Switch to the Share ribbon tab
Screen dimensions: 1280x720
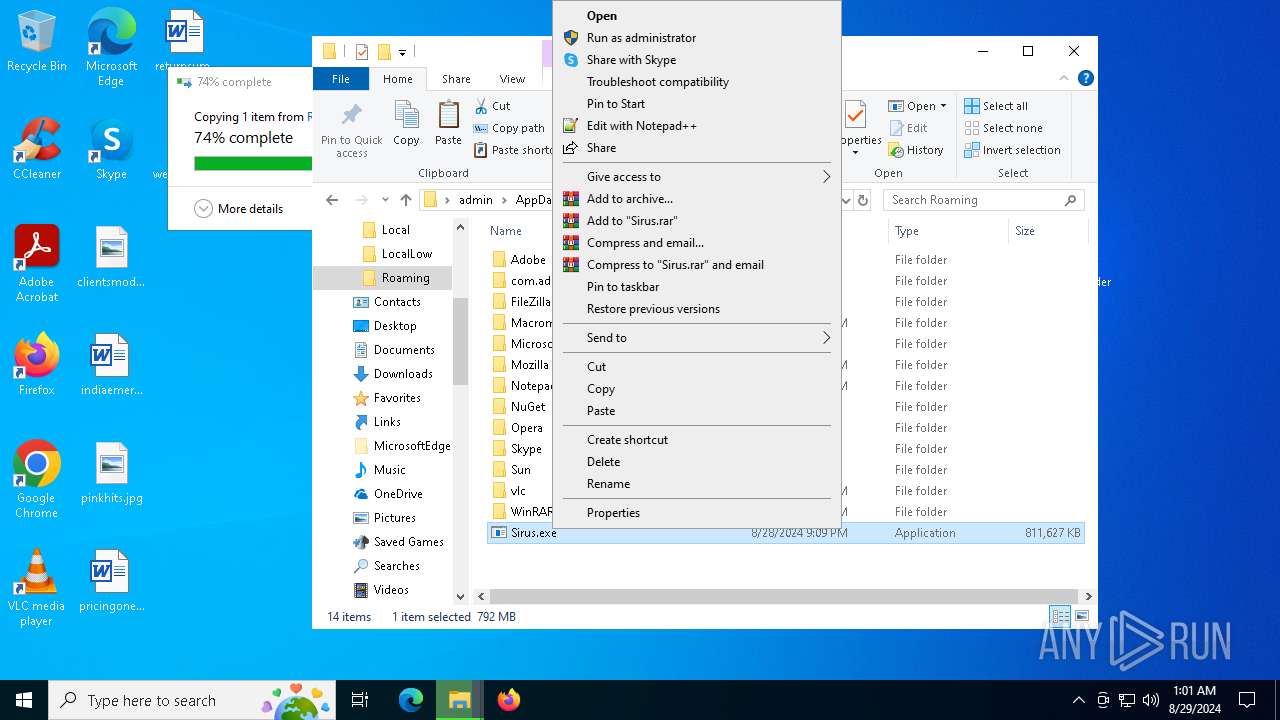click(x=456, y=79)
